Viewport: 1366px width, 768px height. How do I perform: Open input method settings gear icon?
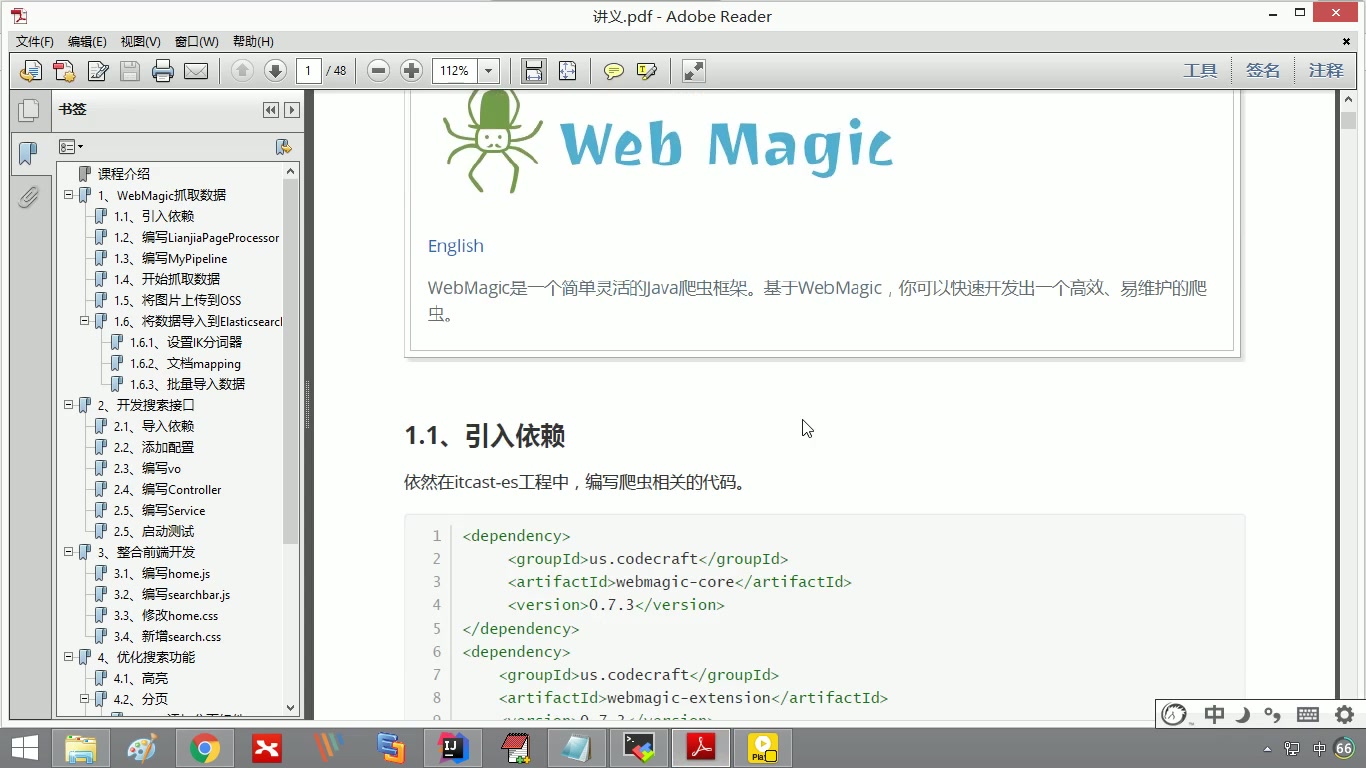coord(1345,714)
